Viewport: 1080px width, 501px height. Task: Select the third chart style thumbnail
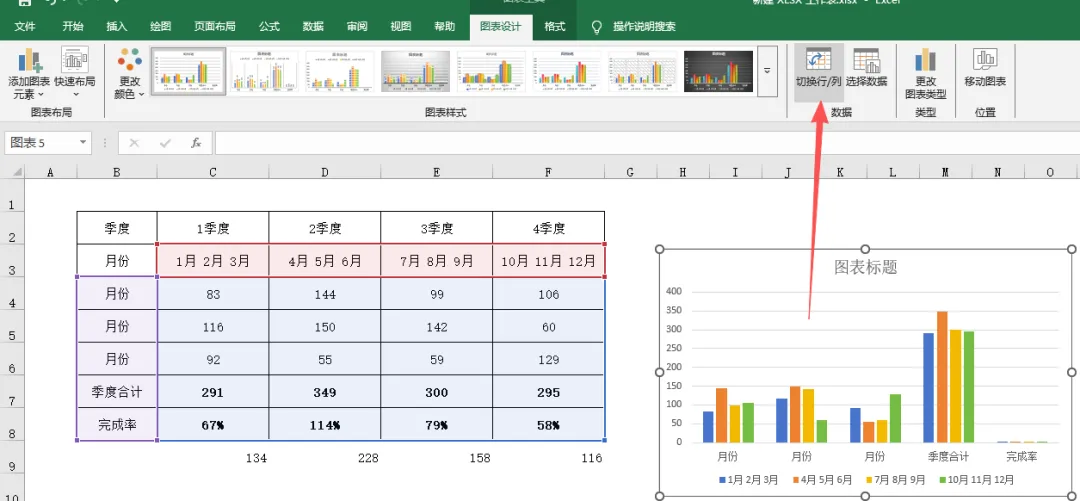(340, 72)
